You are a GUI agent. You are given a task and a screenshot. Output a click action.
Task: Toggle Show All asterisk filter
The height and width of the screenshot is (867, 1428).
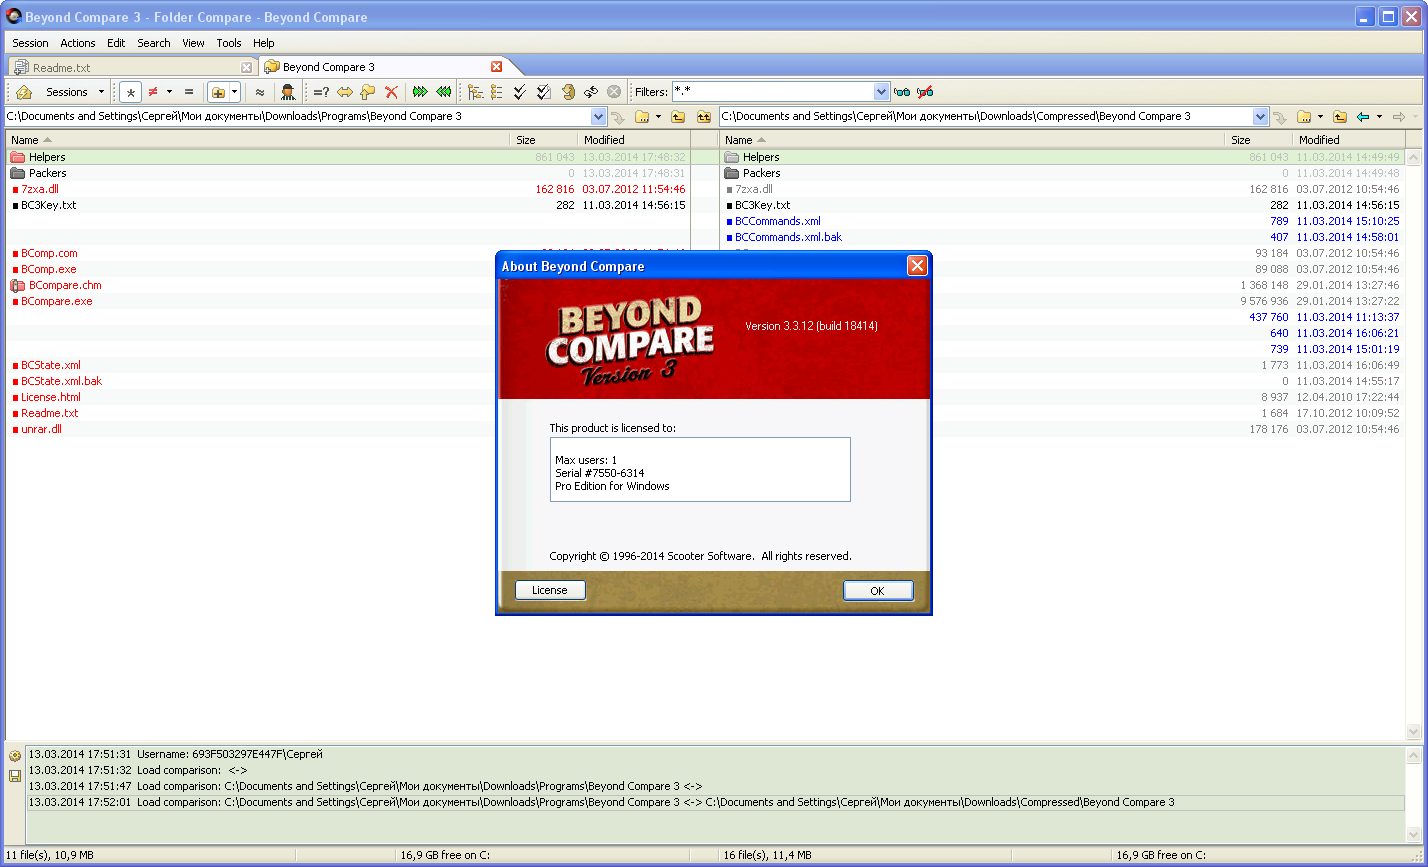(x=131, y=92)
